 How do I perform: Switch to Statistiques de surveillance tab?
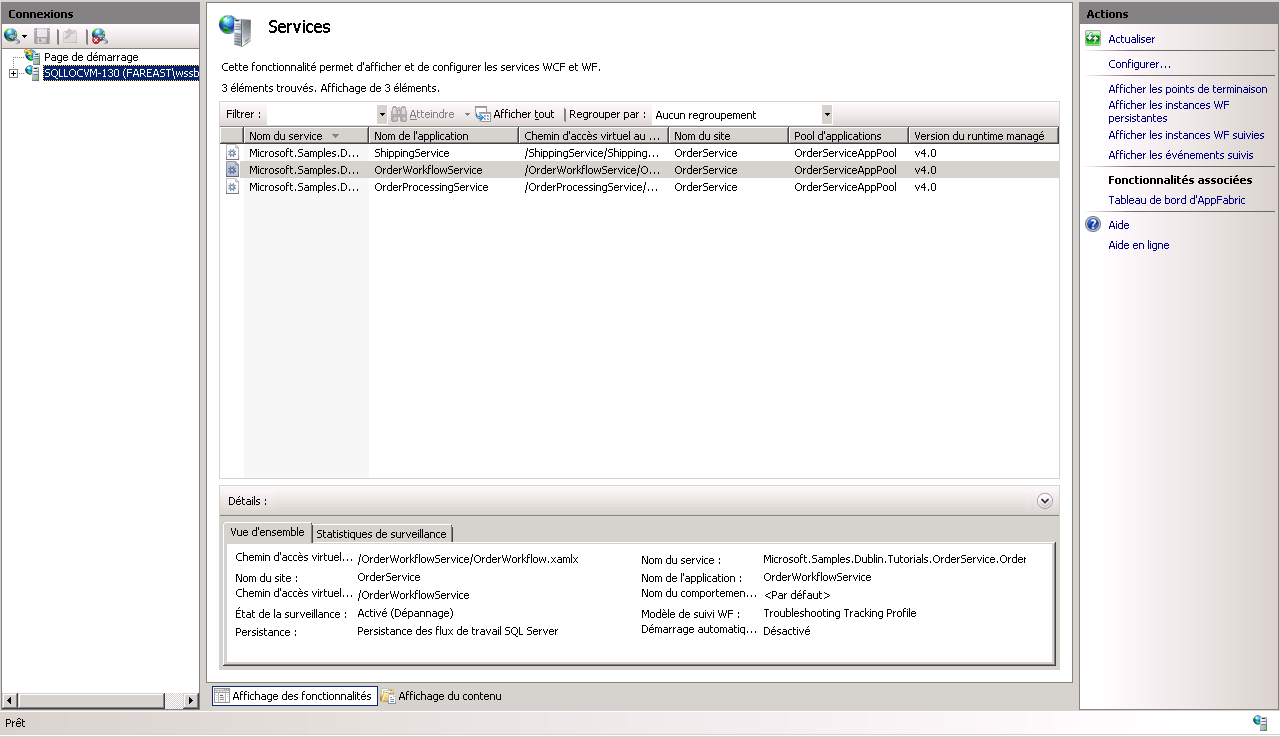[382, 534]
